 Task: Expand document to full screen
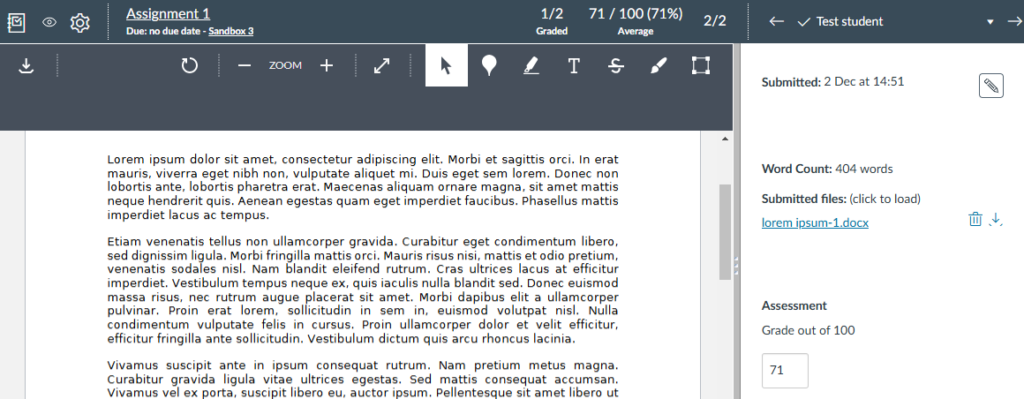point(381,65)
